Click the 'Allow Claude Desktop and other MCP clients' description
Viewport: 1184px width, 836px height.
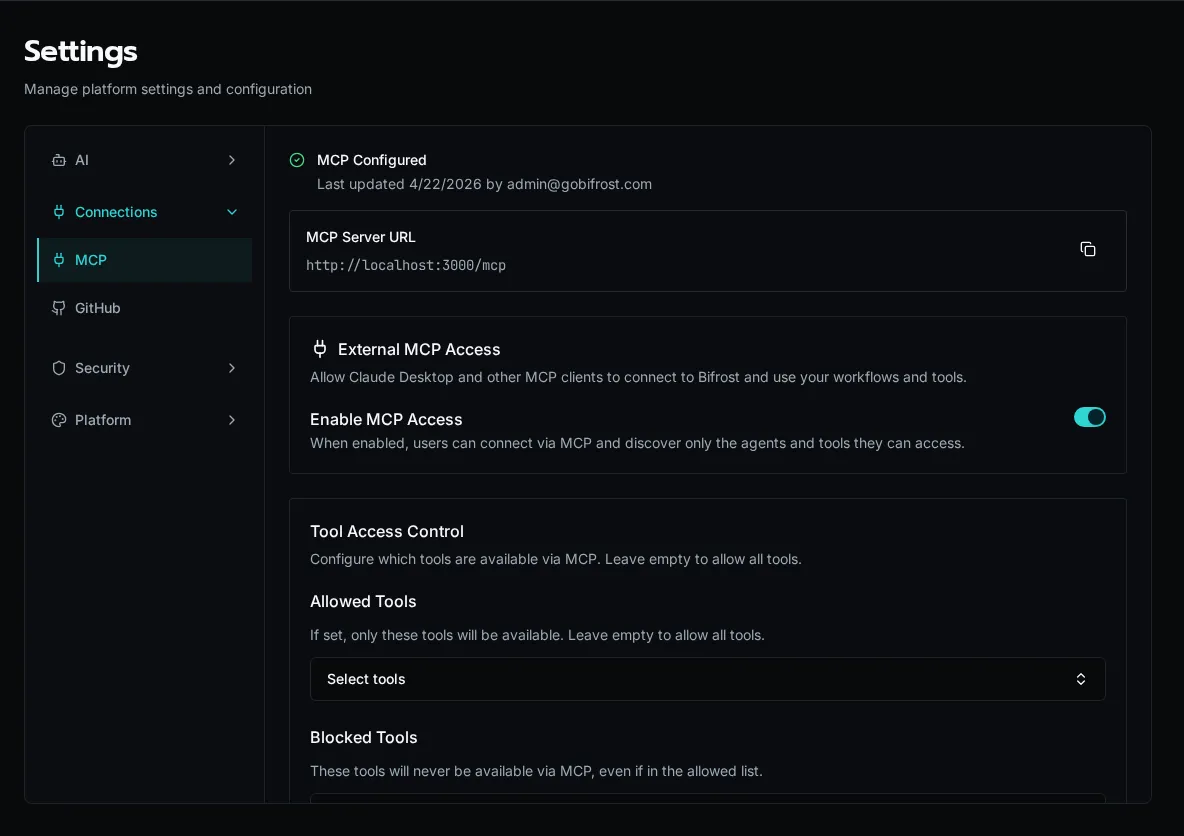click(638, 377)
